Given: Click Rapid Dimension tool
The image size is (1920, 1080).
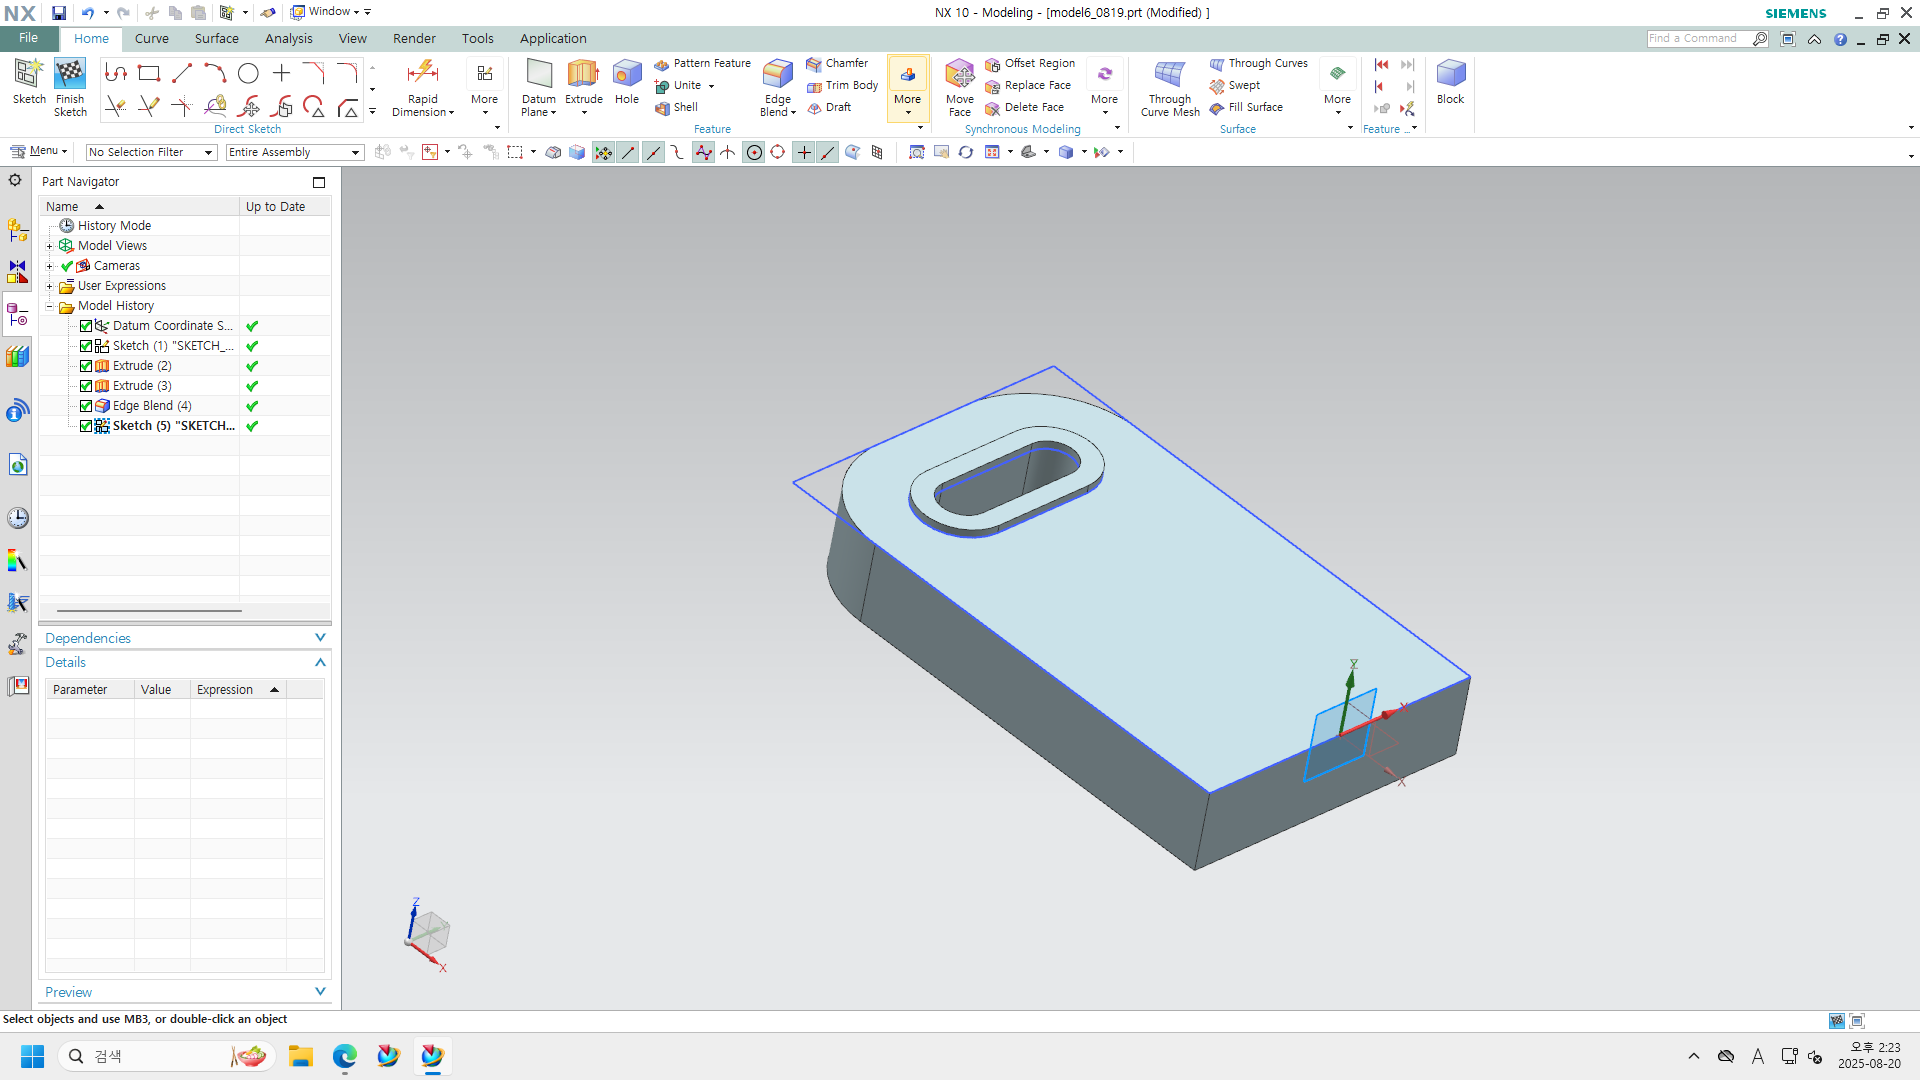Looking at the screenshot, I should click(x=422, y=75).
